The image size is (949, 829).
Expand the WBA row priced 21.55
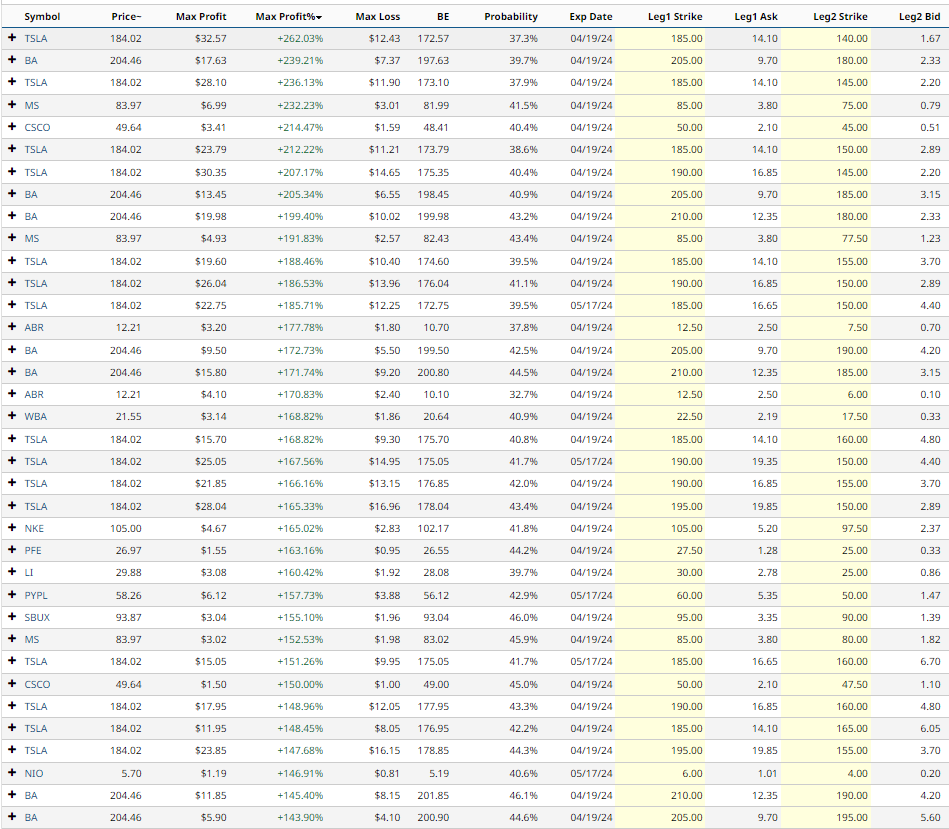pos(12,416)
